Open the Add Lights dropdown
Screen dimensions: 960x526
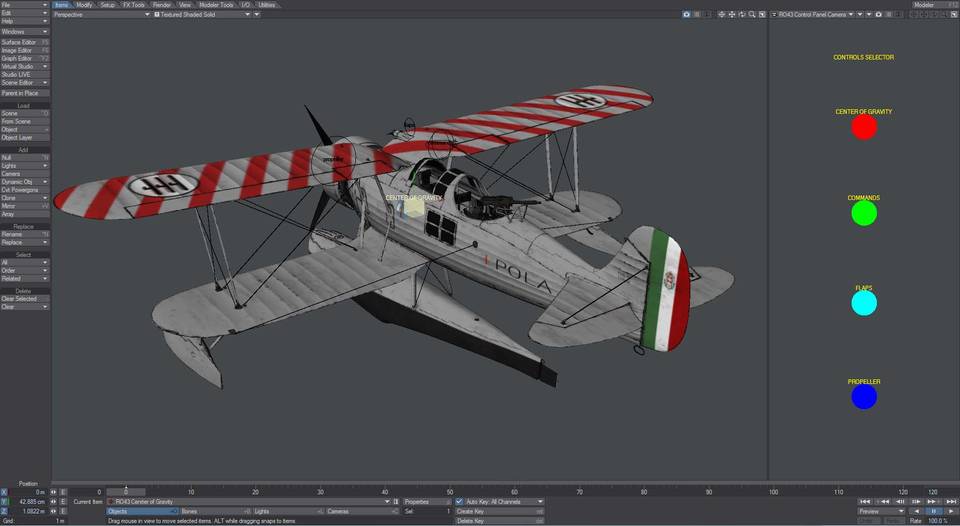pos(24,165)
